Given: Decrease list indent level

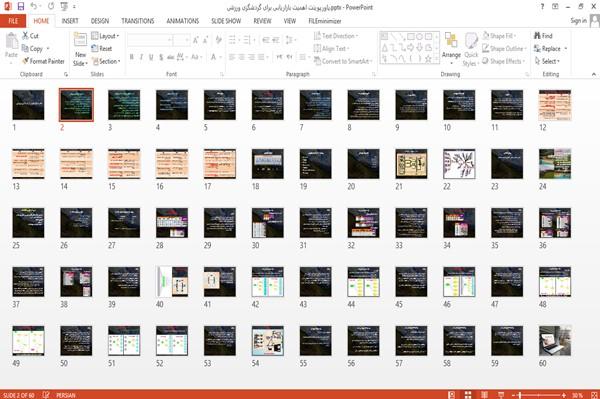Looking at the screenshot, I should [x=266, y=40].
